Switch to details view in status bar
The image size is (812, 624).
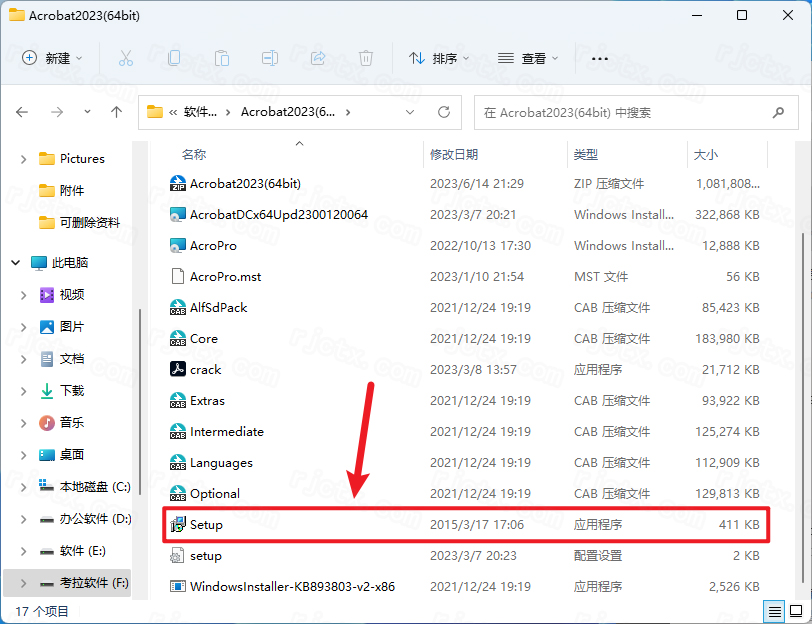point(775,612)
